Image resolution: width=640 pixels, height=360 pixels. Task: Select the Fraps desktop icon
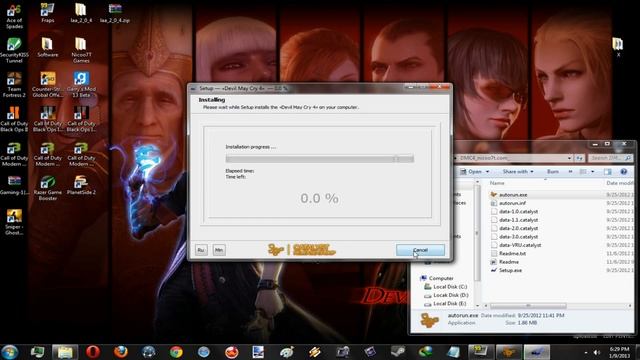click(47, 13)
